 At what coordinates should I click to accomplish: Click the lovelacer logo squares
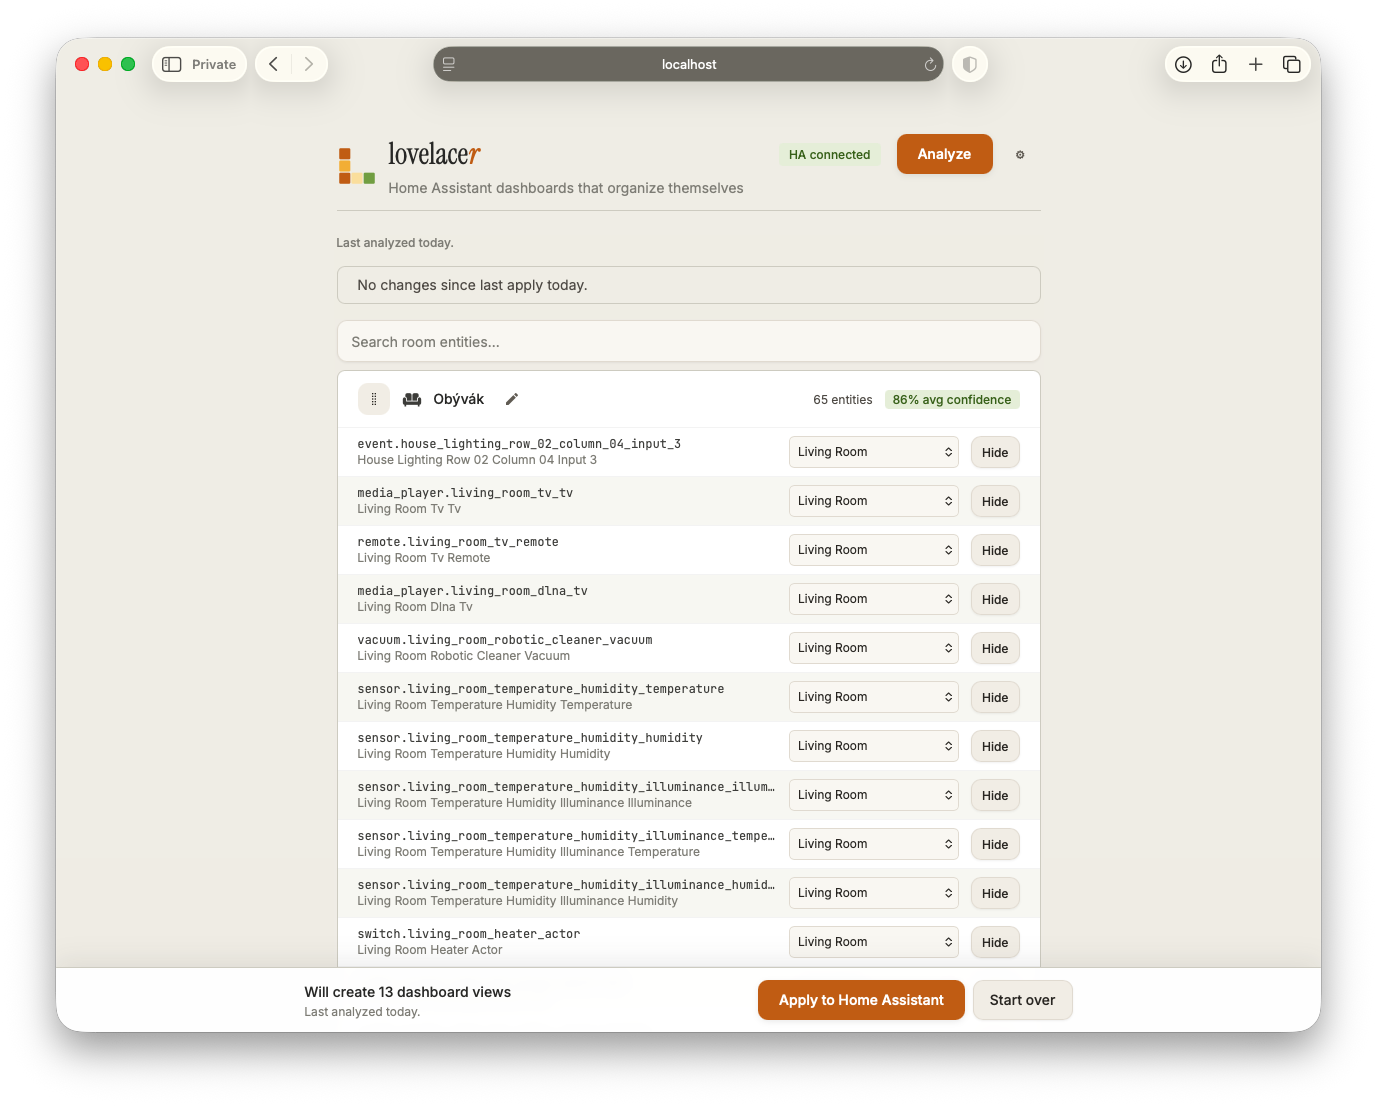coord(357,166)
